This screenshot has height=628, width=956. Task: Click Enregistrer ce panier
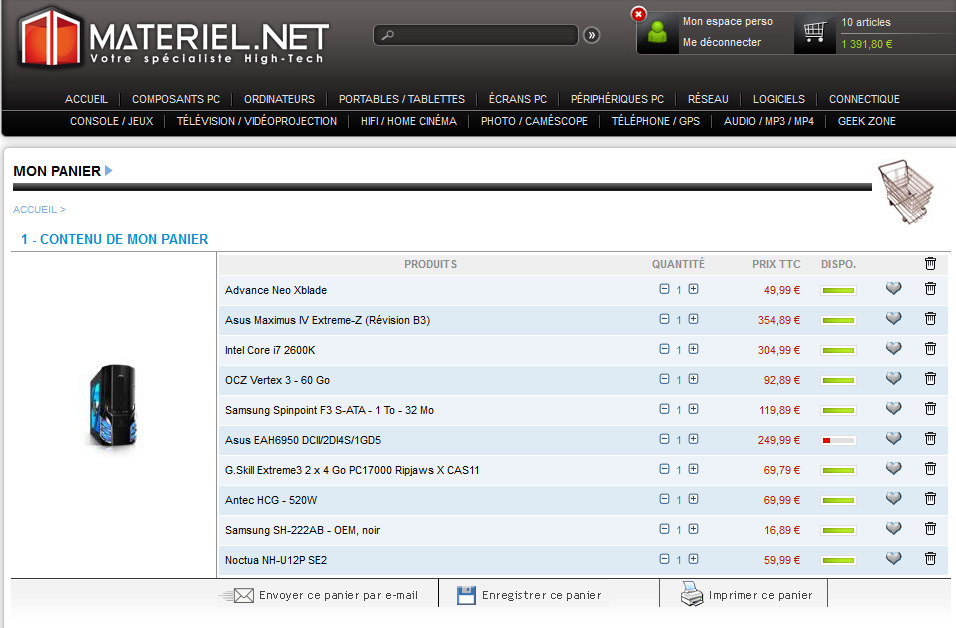tap(541, 595)
